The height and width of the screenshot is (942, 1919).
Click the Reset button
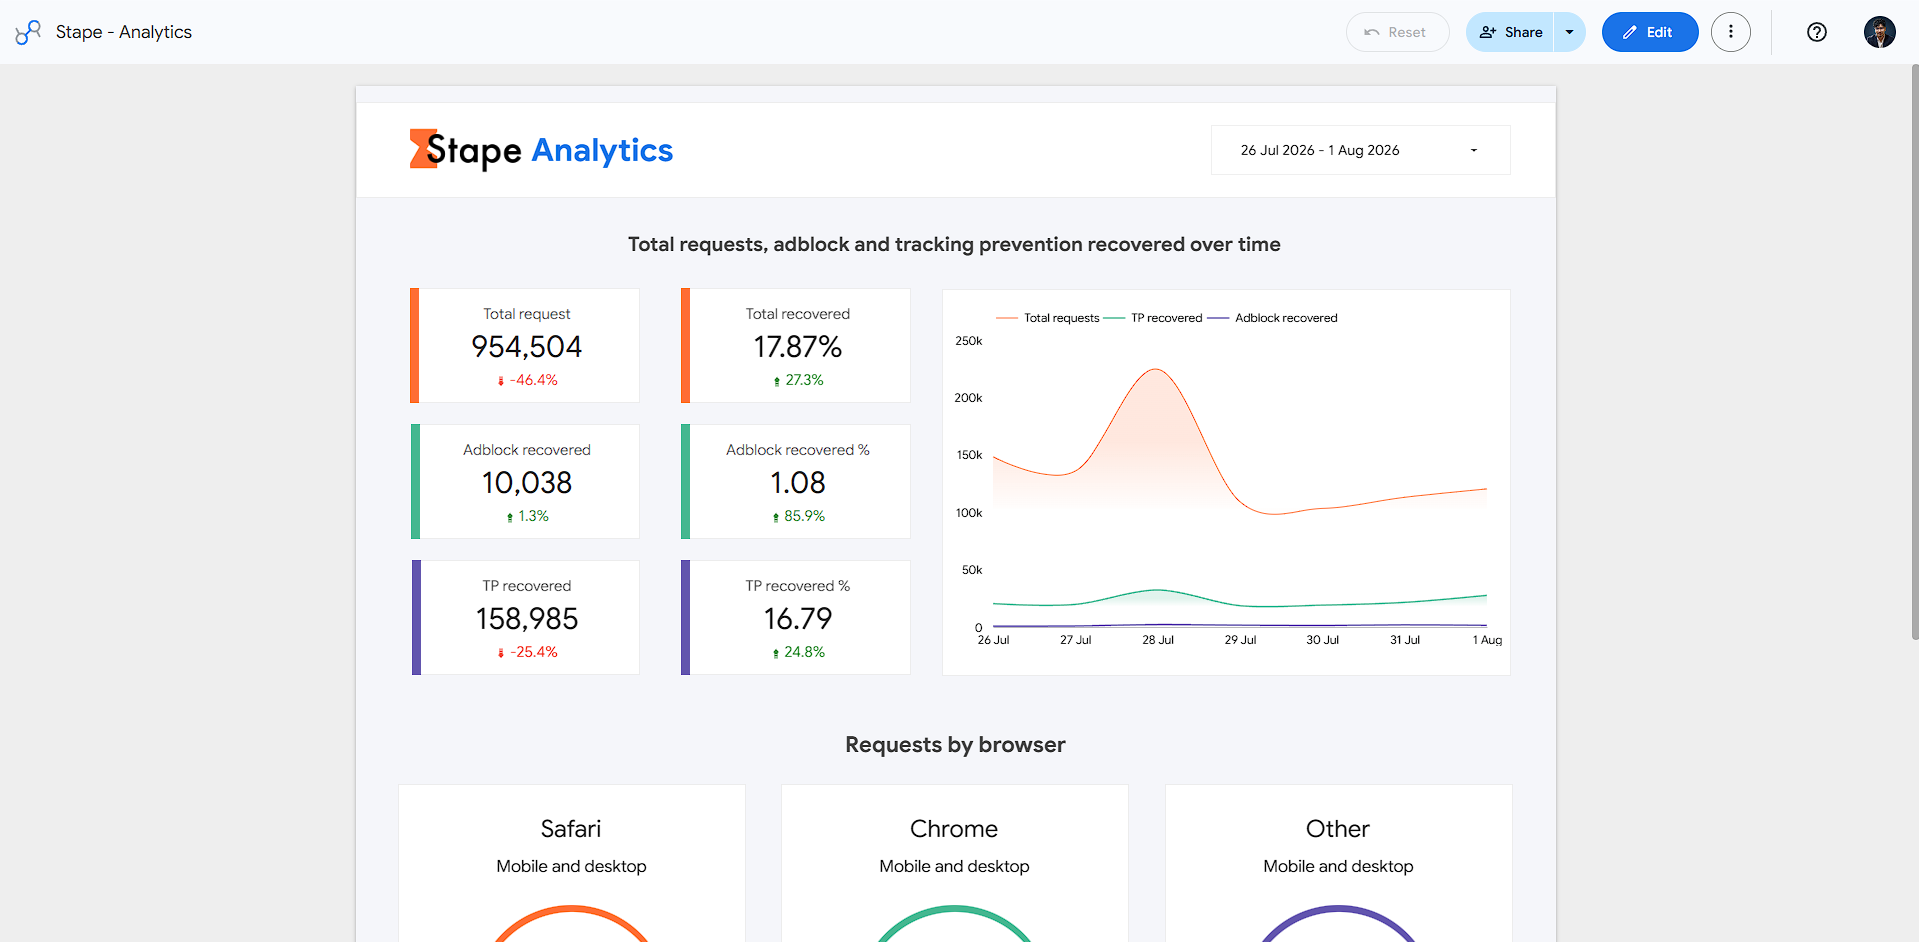point(1397,32)
